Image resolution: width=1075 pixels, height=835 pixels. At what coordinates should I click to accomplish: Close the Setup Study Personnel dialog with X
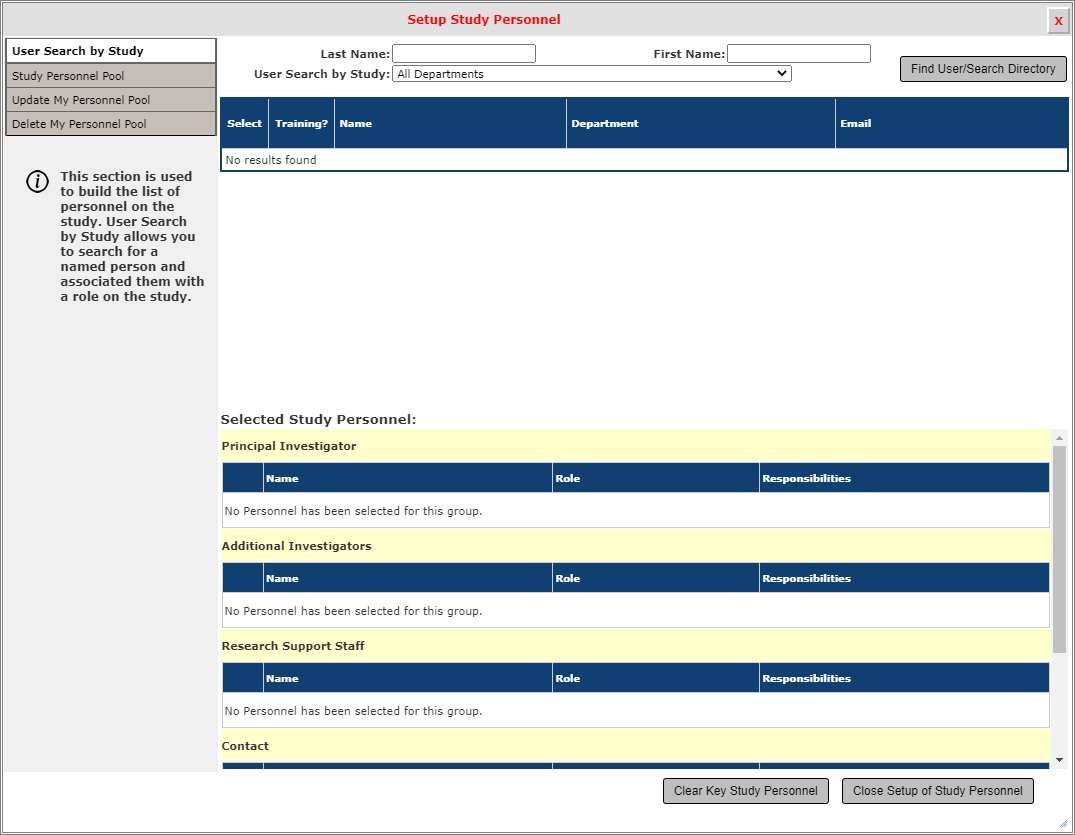(1058, 21)
